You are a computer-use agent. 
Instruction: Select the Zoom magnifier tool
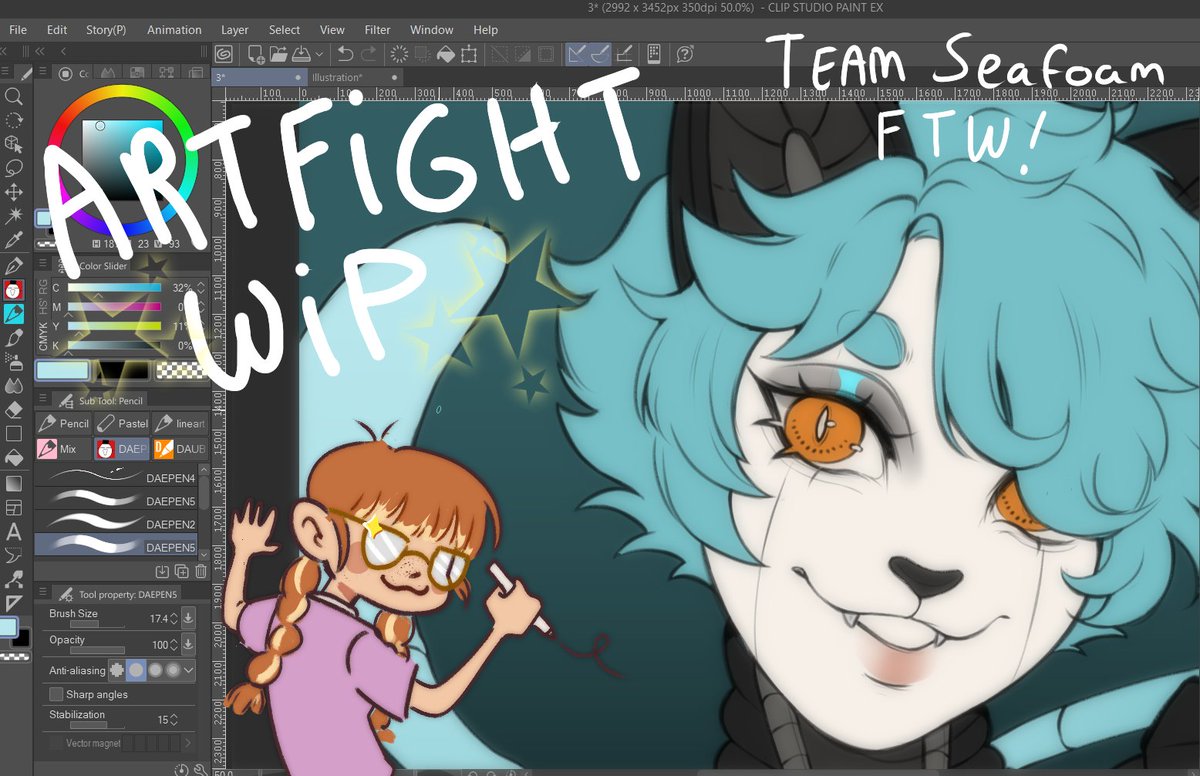14,97
